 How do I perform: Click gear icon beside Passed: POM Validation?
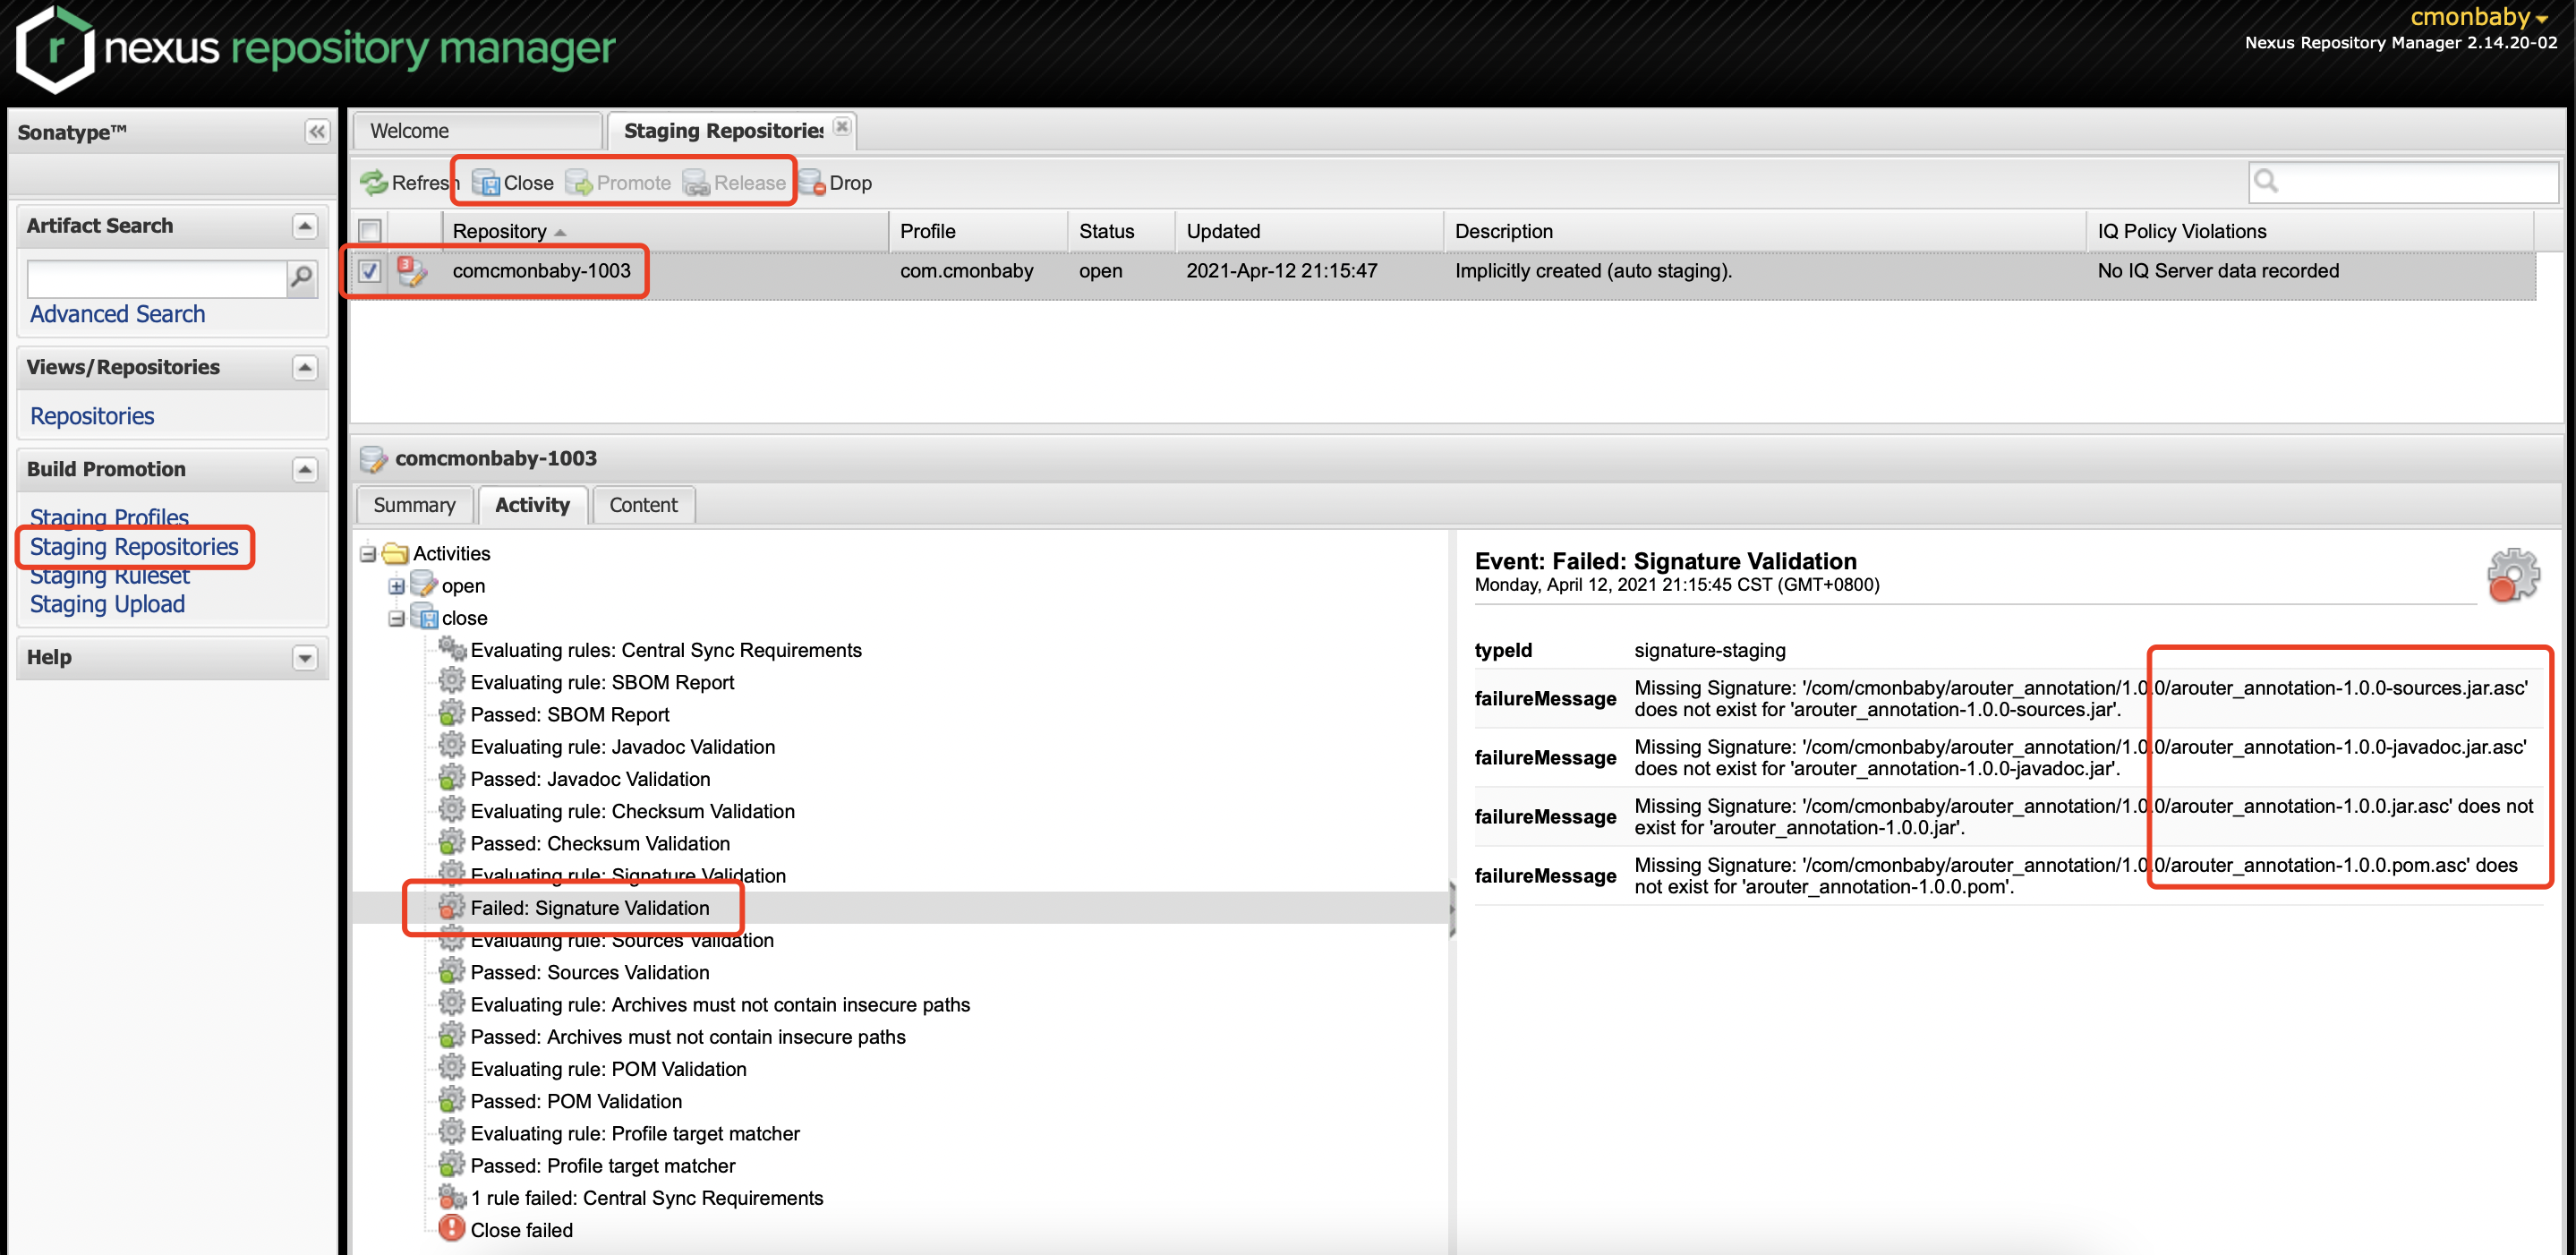452,1100
